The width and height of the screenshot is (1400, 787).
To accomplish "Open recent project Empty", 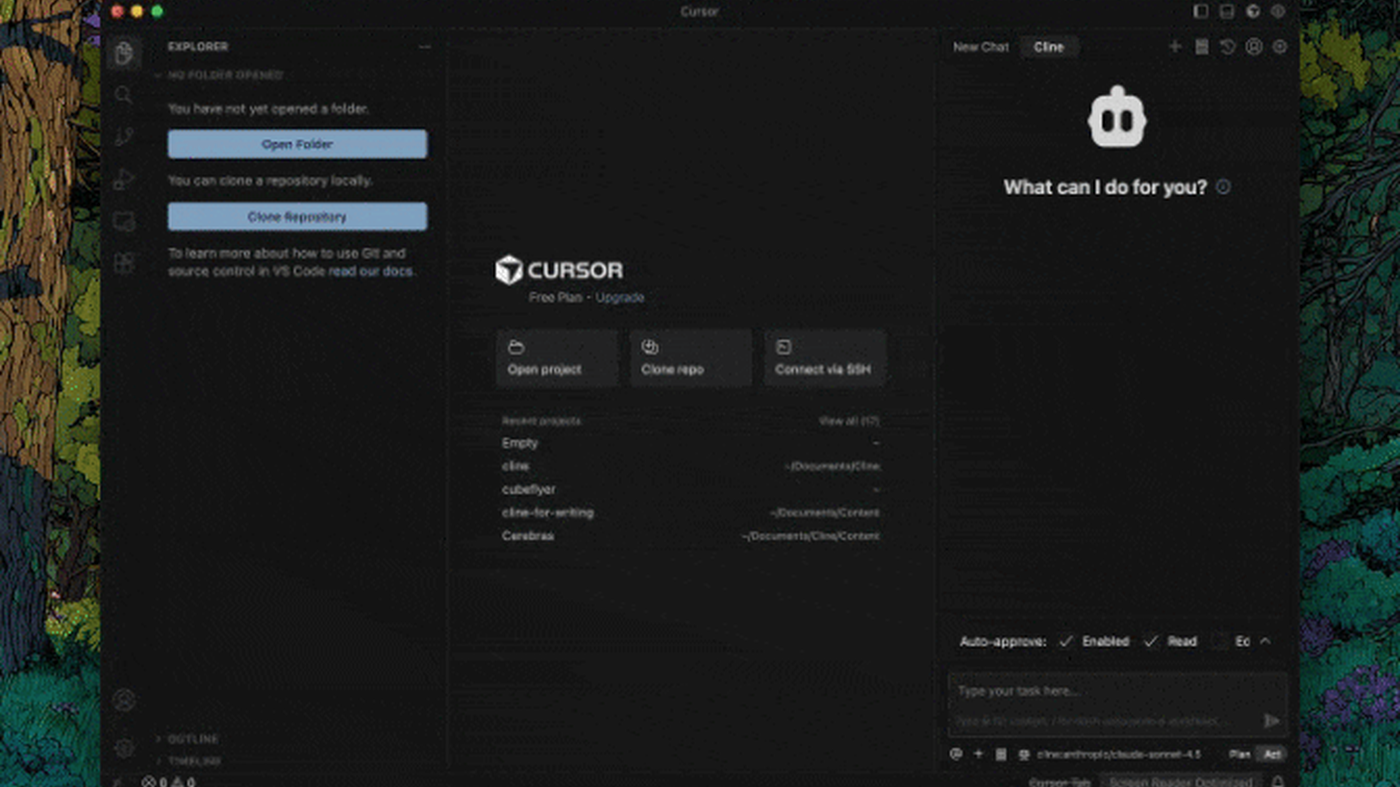I will coord(691,443).
